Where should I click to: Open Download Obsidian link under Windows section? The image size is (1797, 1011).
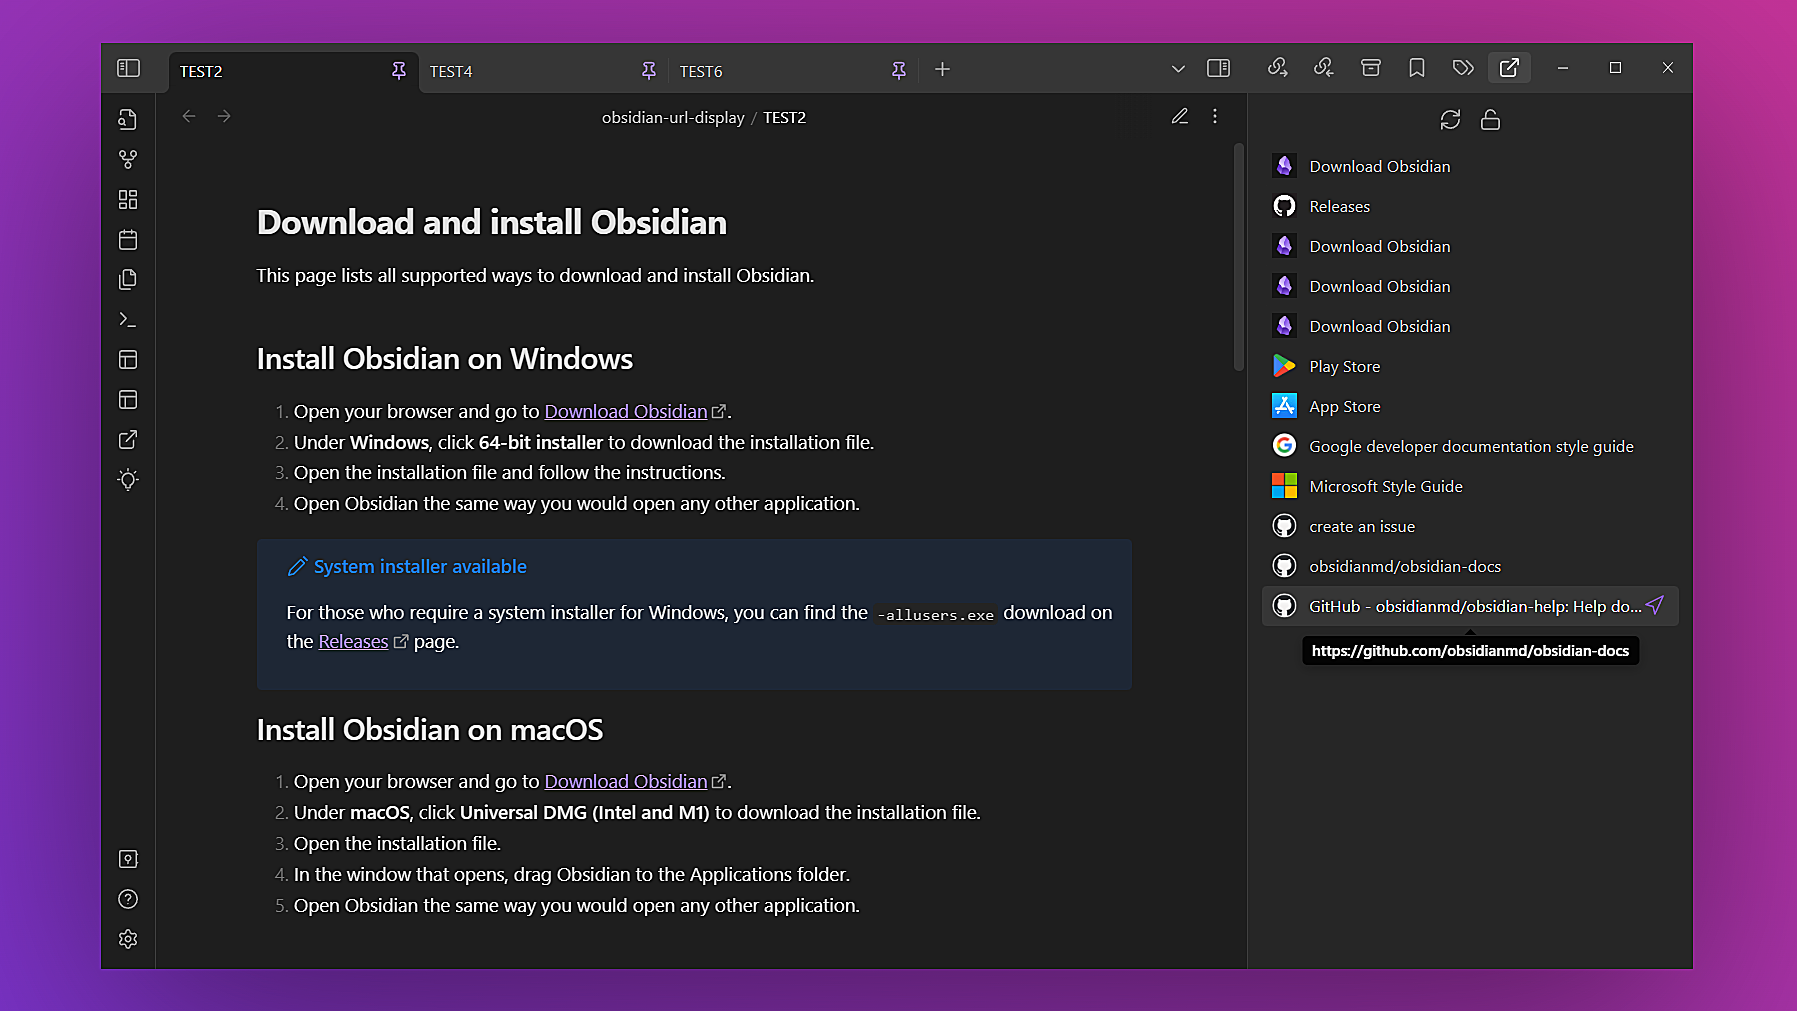626,411
